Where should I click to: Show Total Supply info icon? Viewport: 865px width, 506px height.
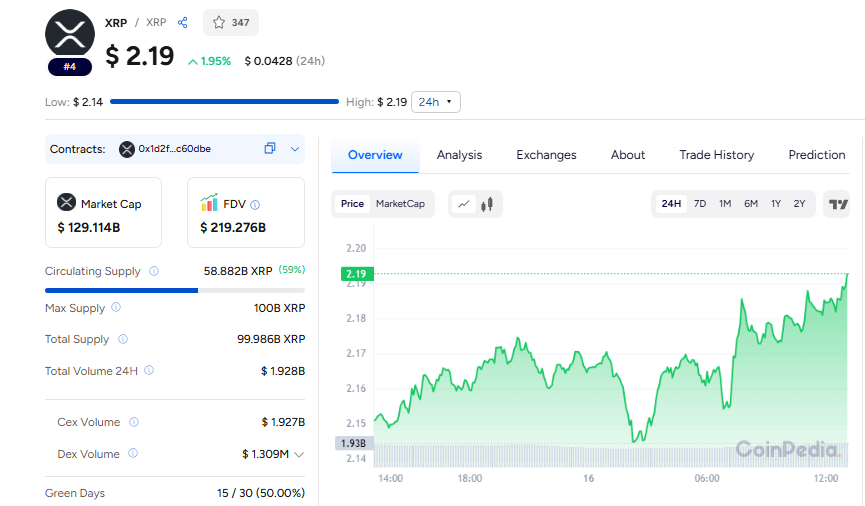123,339
